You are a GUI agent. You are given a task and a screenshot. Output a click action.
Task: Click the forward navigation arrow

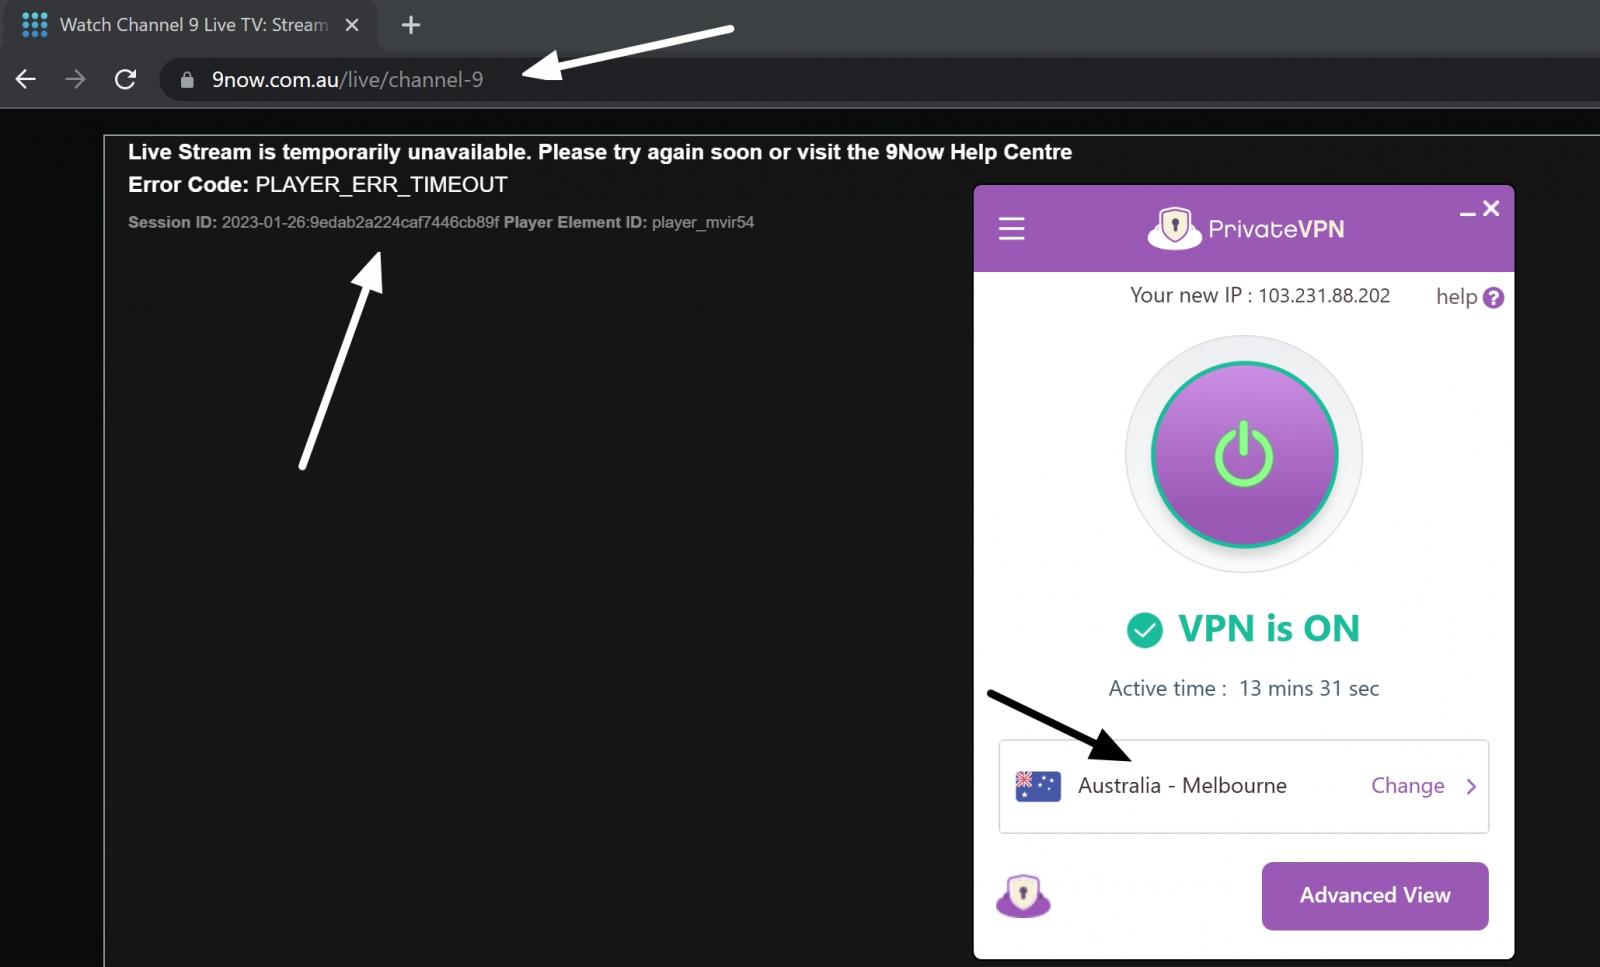[x=75, y=79]
